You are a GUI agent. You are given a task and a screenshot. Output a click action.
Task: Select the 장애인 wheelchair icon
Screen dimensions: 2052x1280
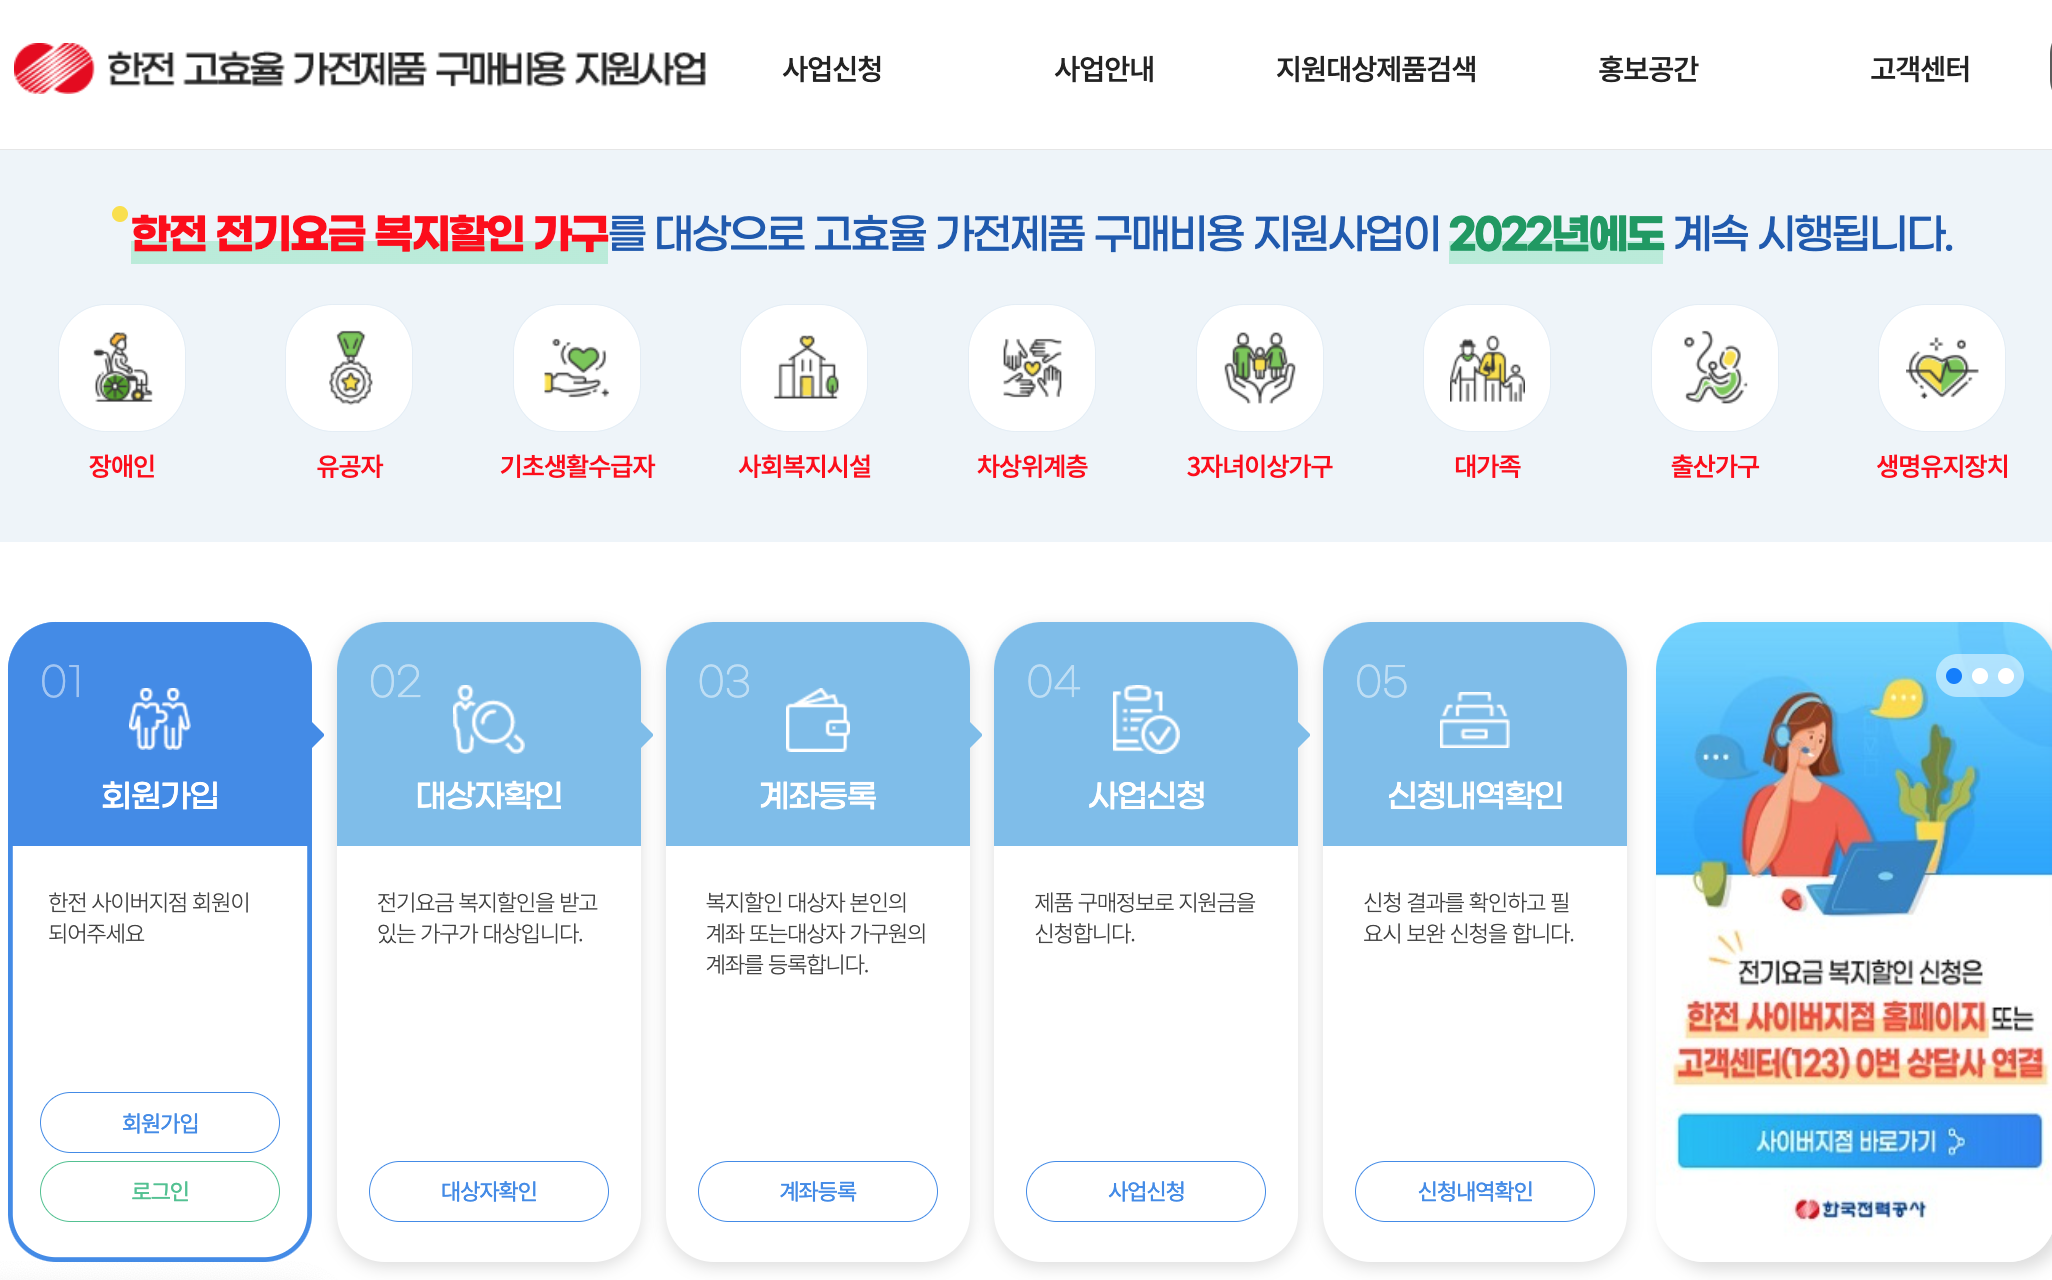click(122, 368)
